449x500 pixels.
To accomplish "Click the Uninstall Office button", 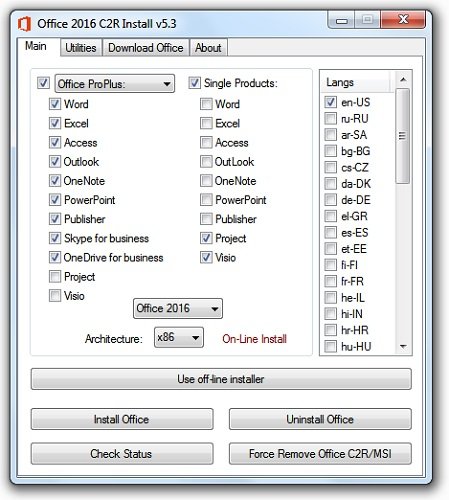I will (x=320, y=419).
